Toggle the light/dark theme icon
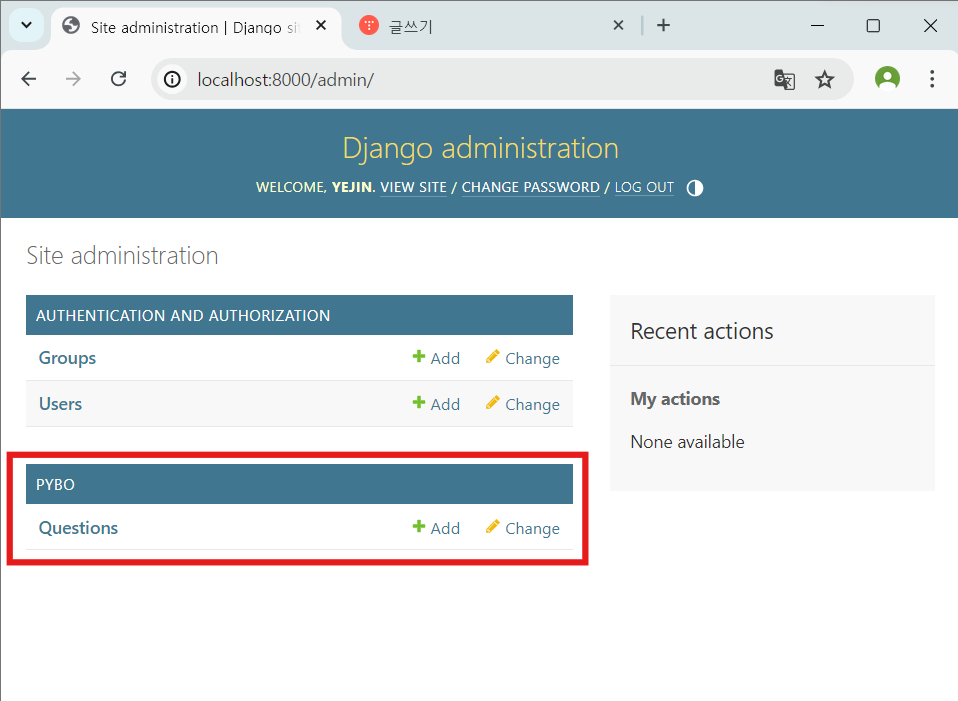 tap(695, 188)
